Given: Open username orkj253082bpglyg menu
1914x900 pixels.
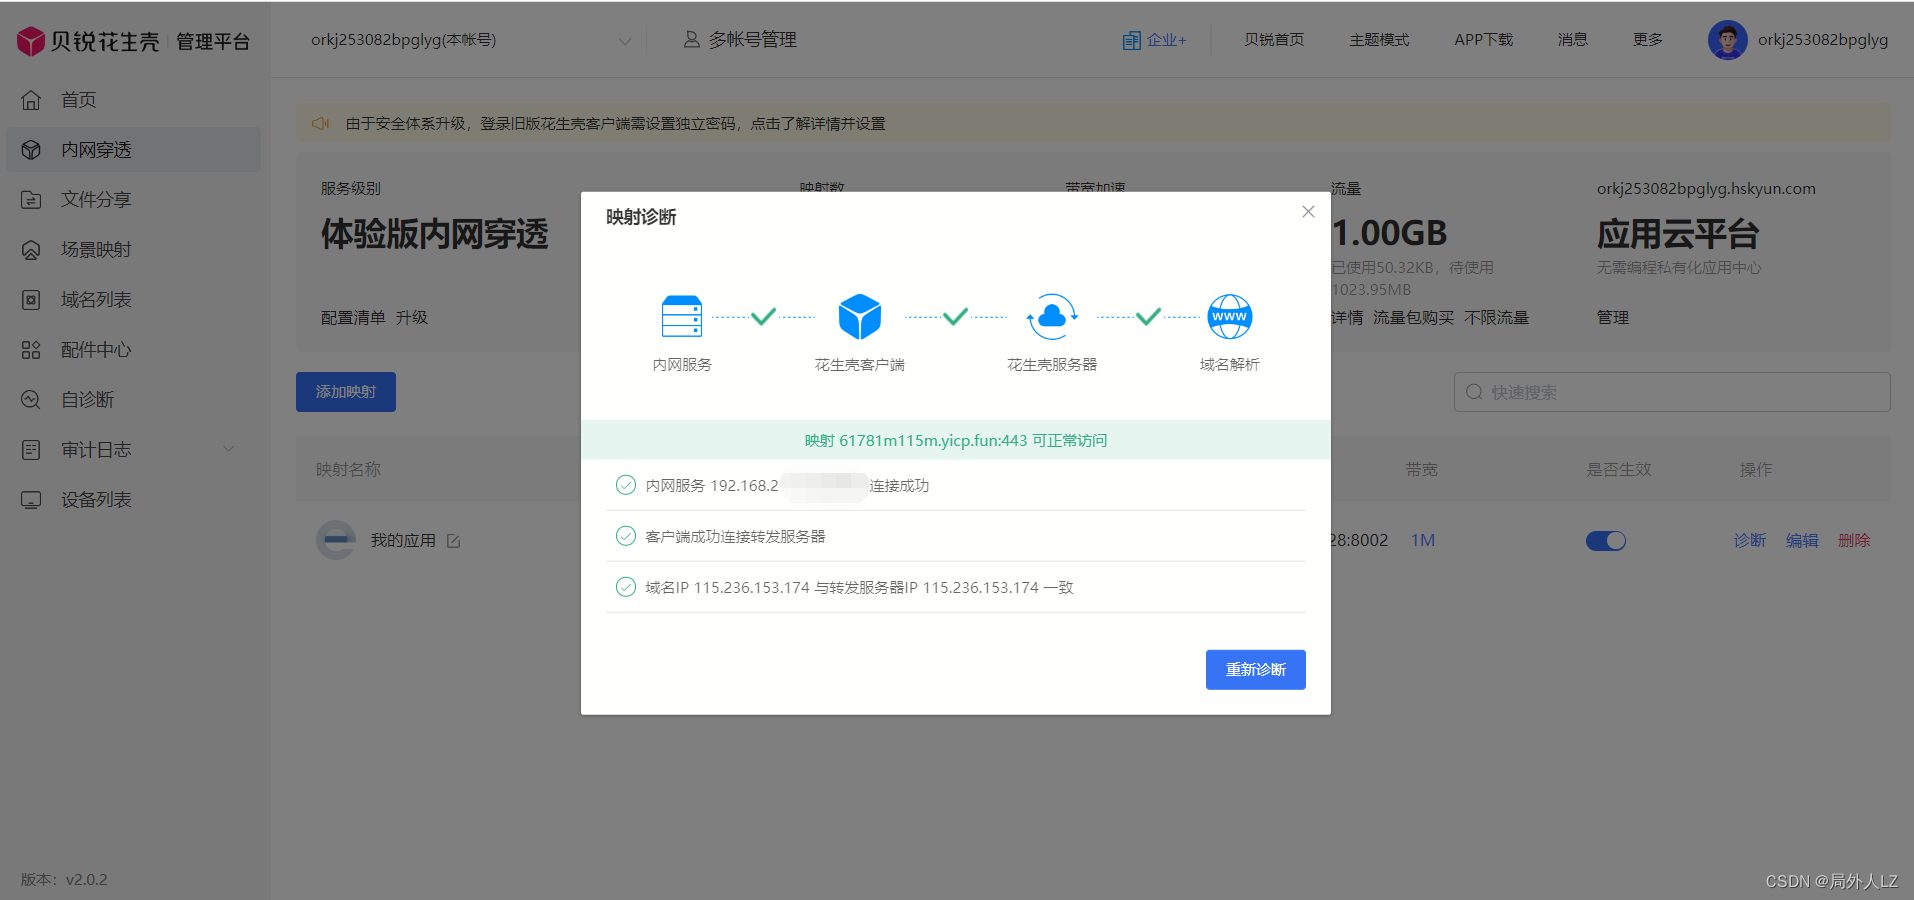Looking at the screenshot, I should click(1823, 40).
